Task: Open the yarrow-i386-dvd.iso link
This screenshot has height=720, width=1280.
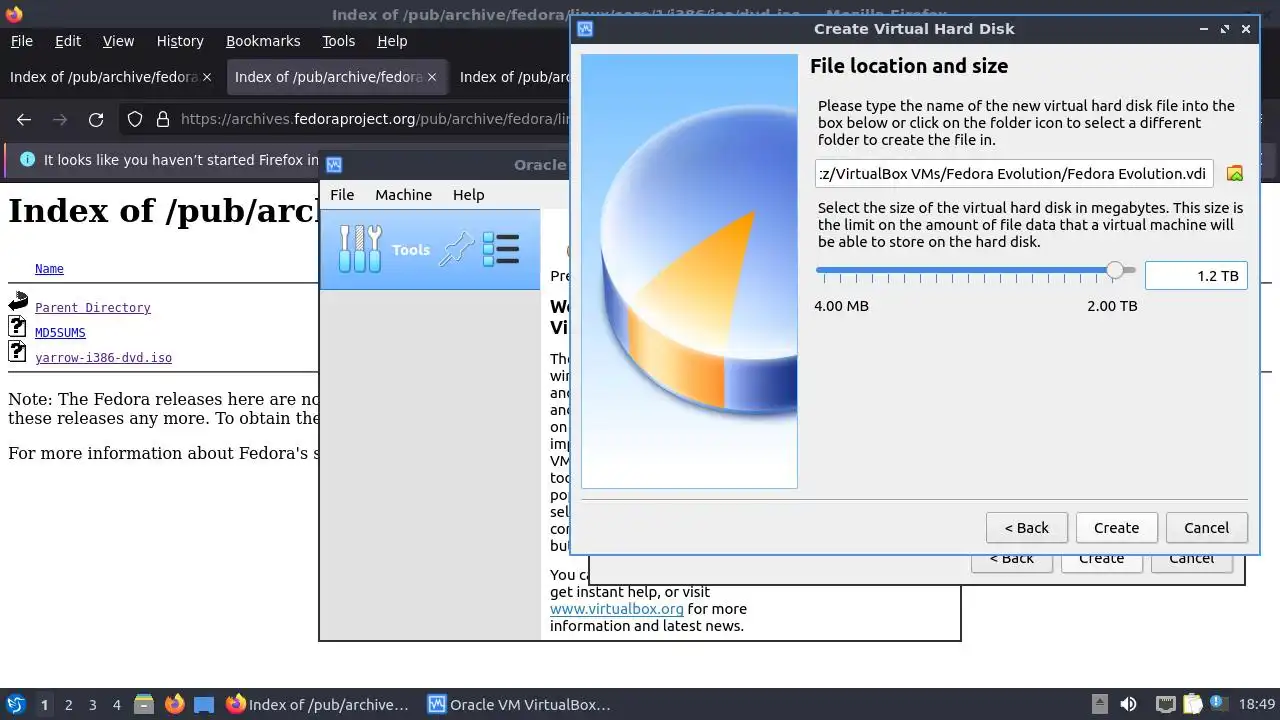Action: tap(103, 358)
